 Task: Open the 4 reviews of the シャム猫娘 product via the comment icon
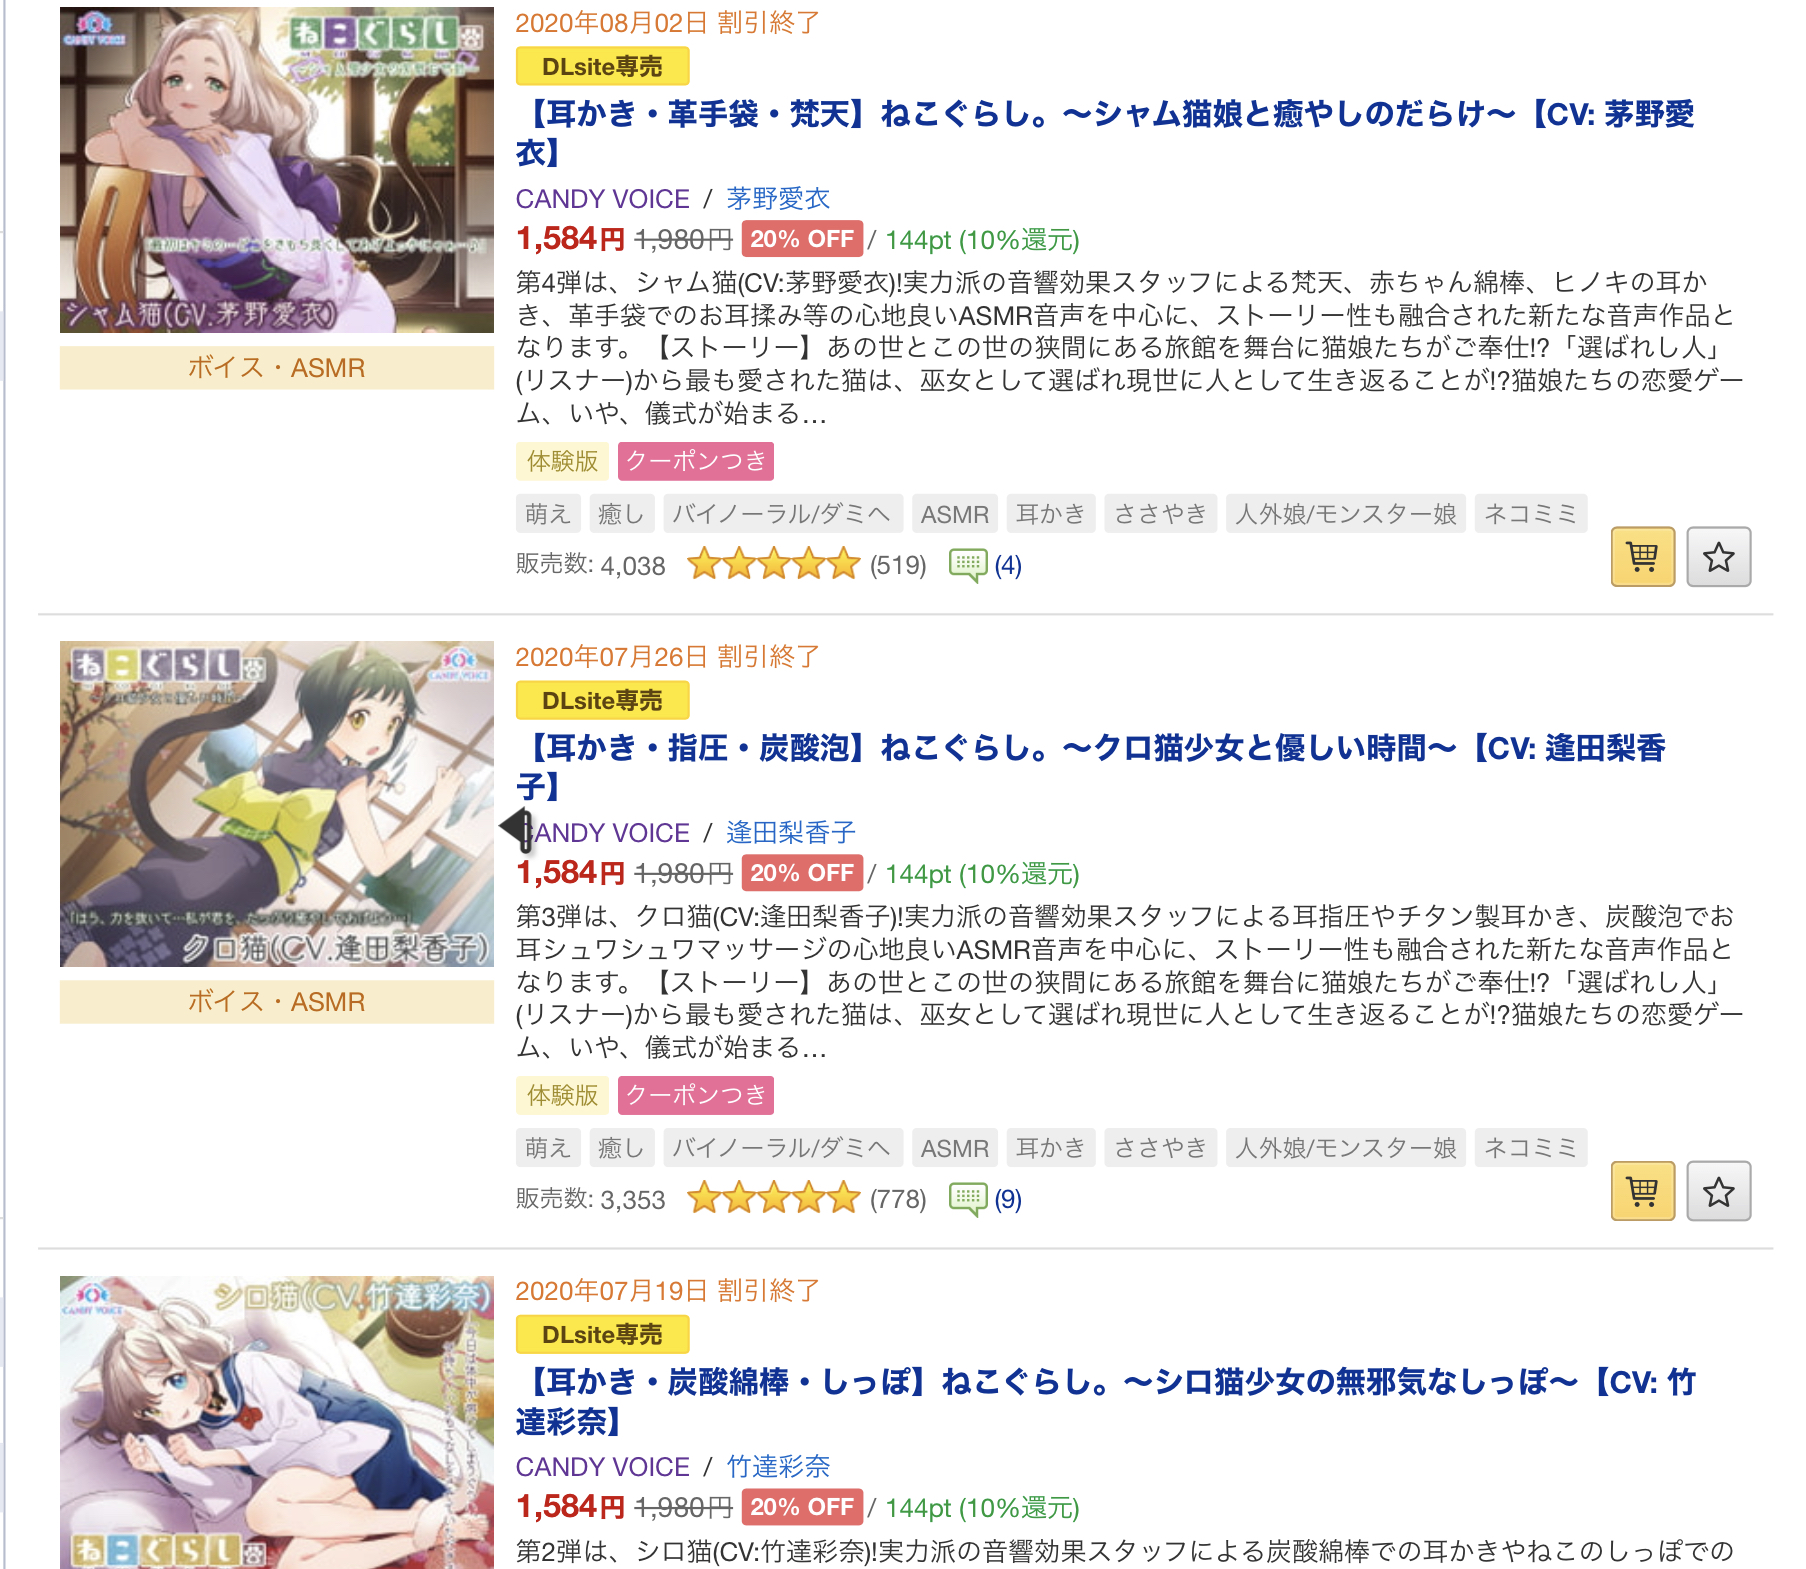(x=985, y=565)
